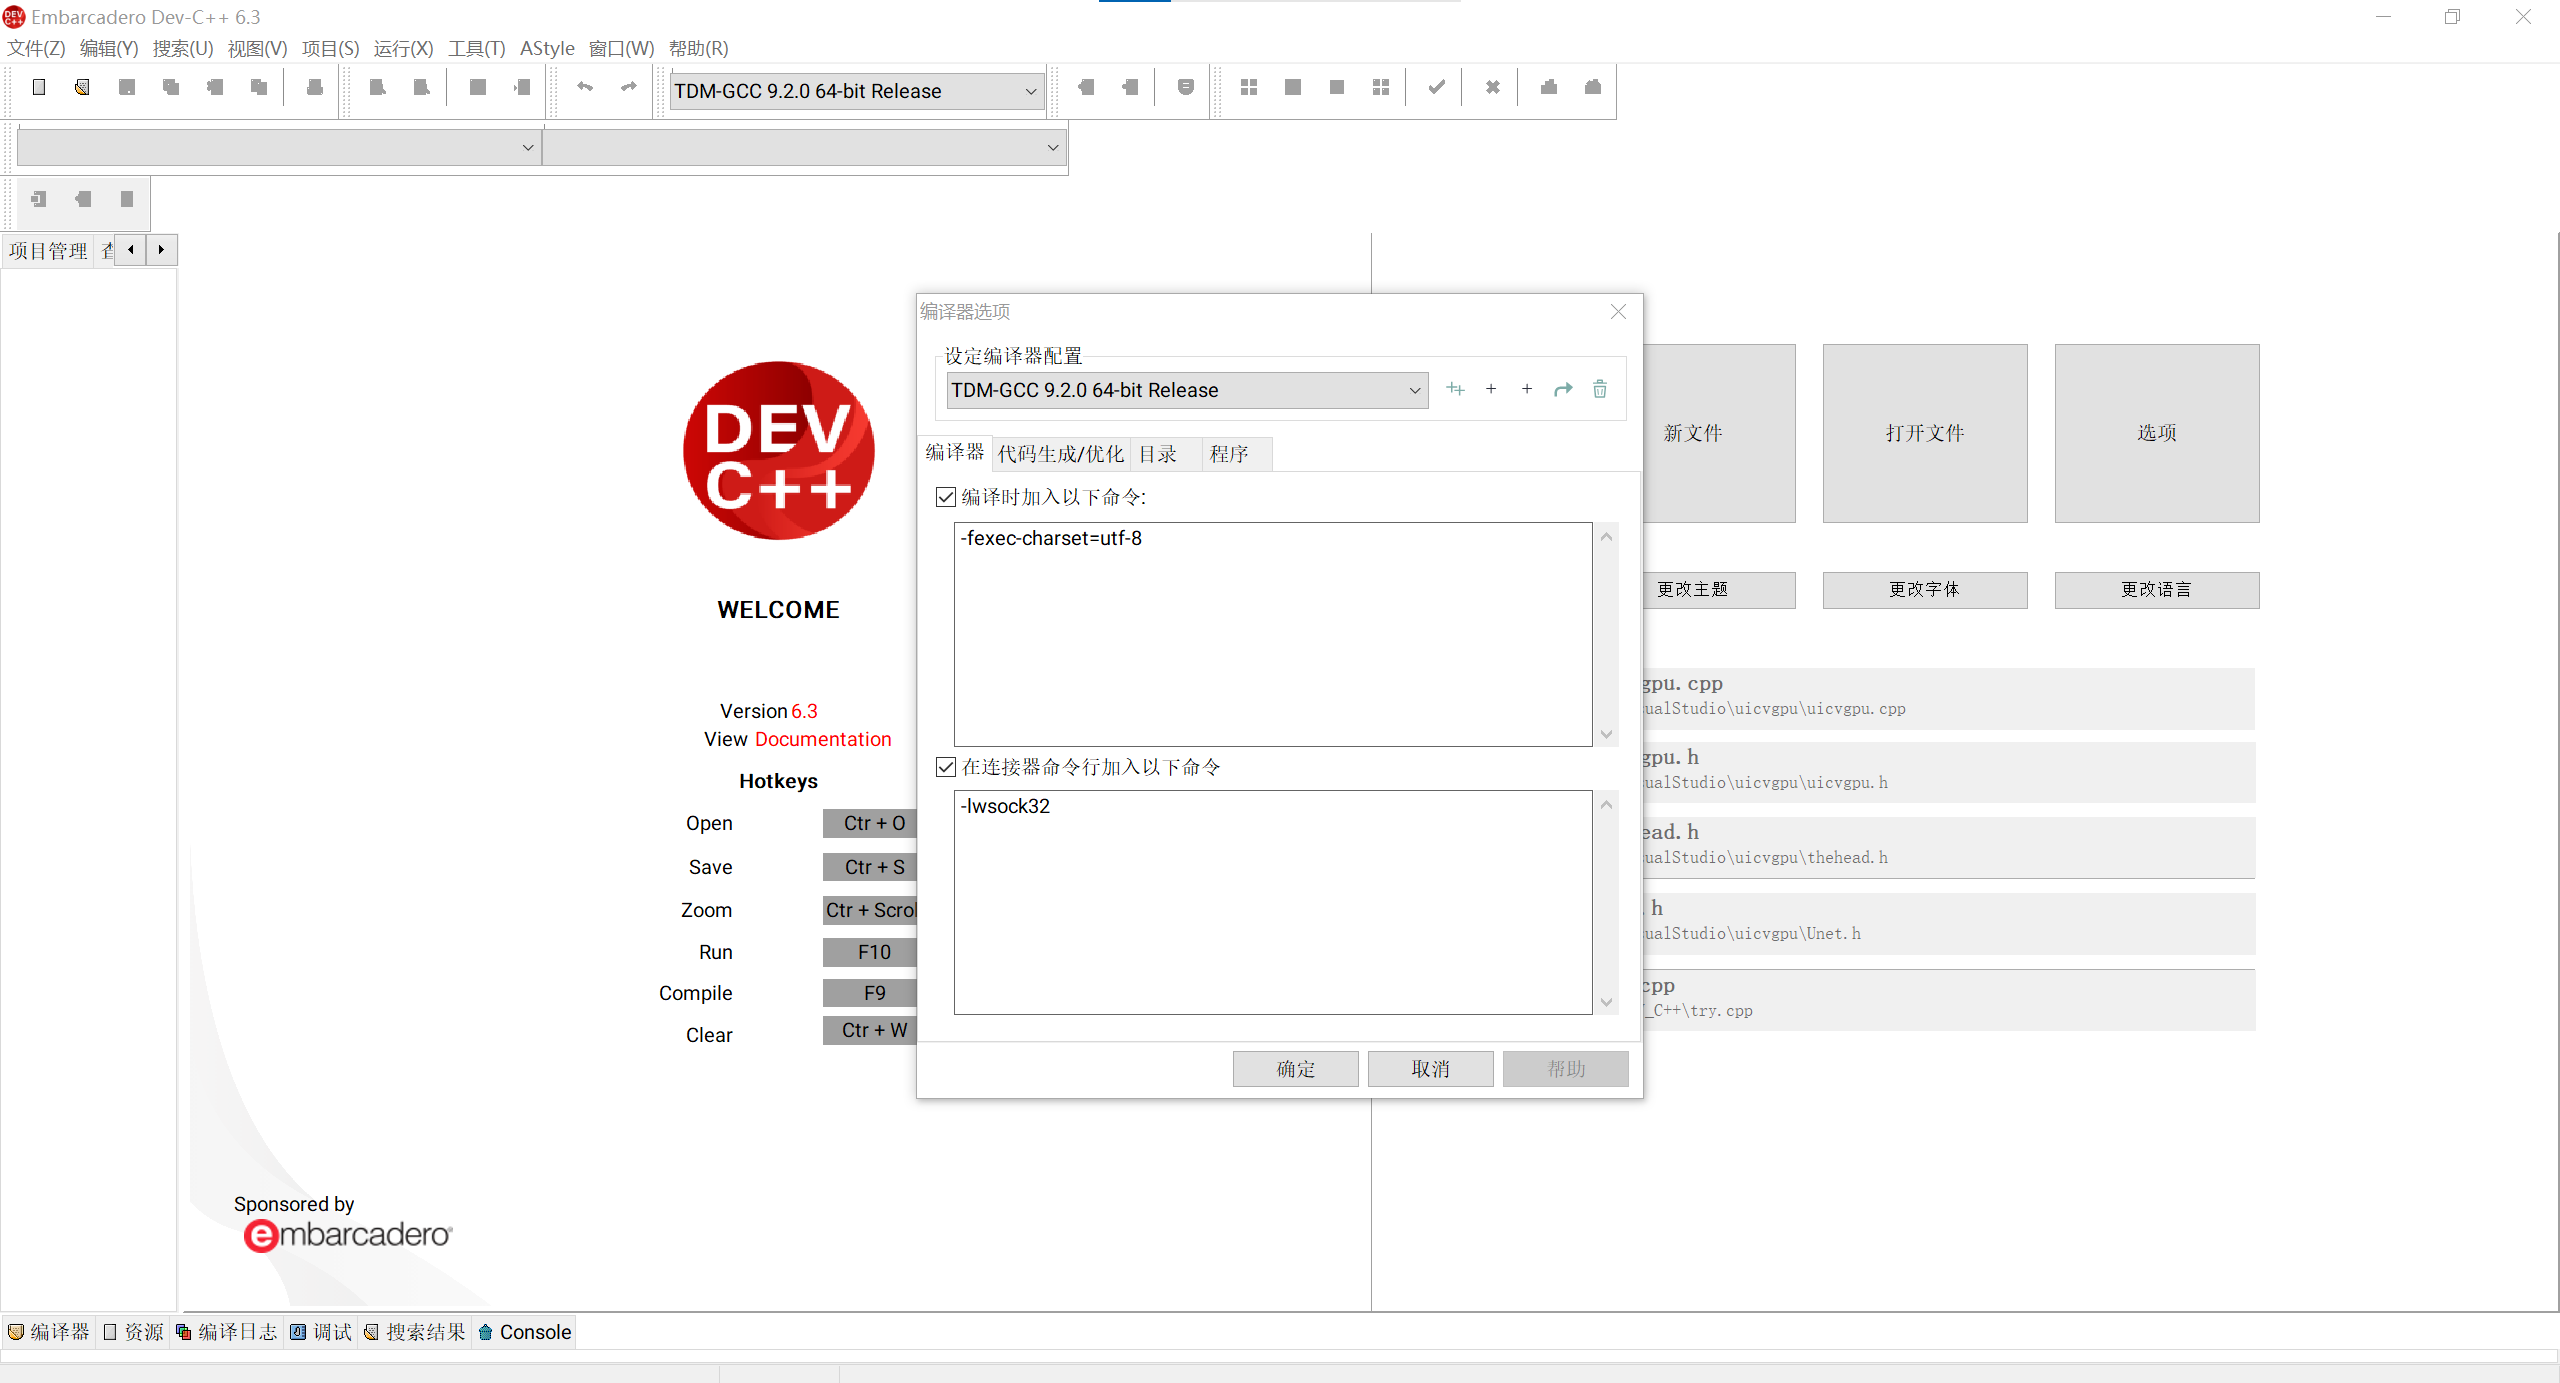This screenshot has width=2560, height=1383.
Task: Click the Redo arrow toolbar icon
Action: point(629,87)
